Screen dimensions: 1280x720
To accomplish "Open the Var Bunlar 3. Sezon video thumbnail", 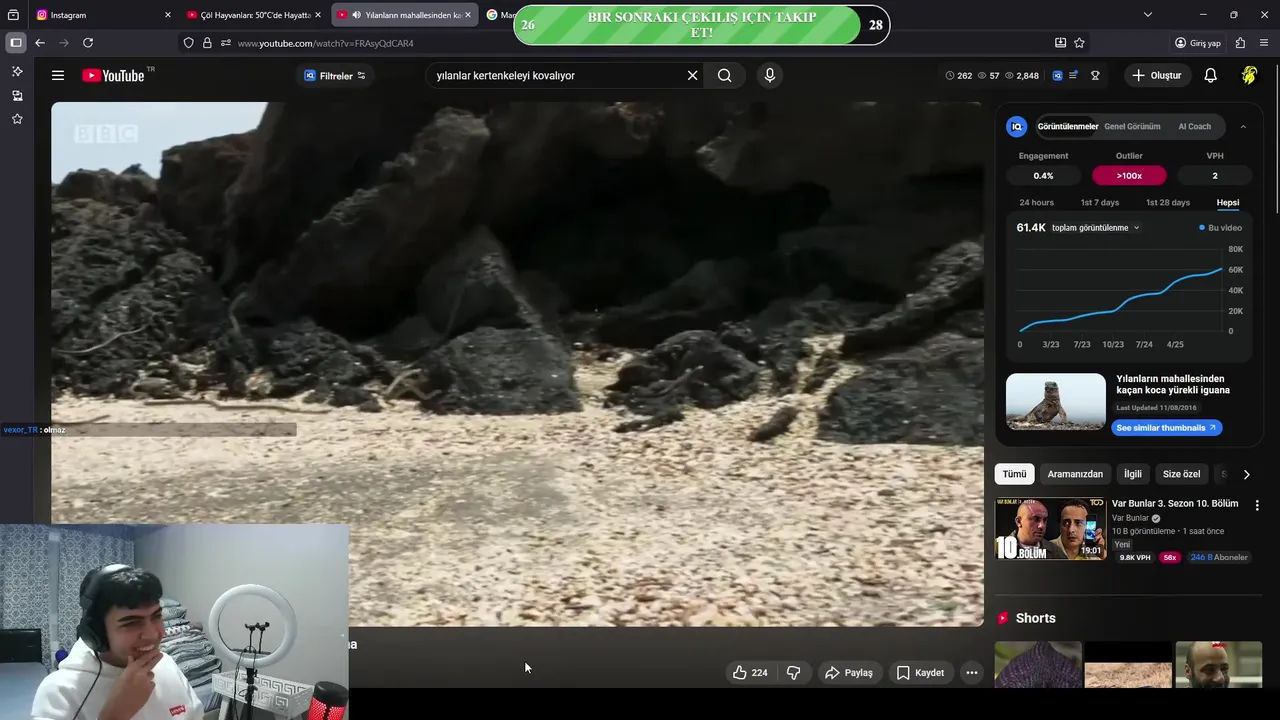I will point(1050,528).
